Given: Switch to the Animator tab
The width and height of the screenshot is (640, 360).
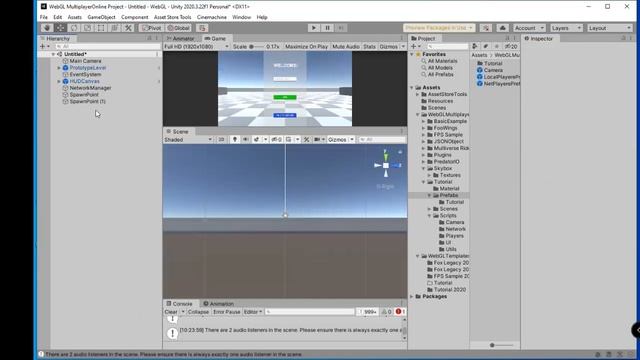Looking at the screenshot, I should click(x=181, y=38).
